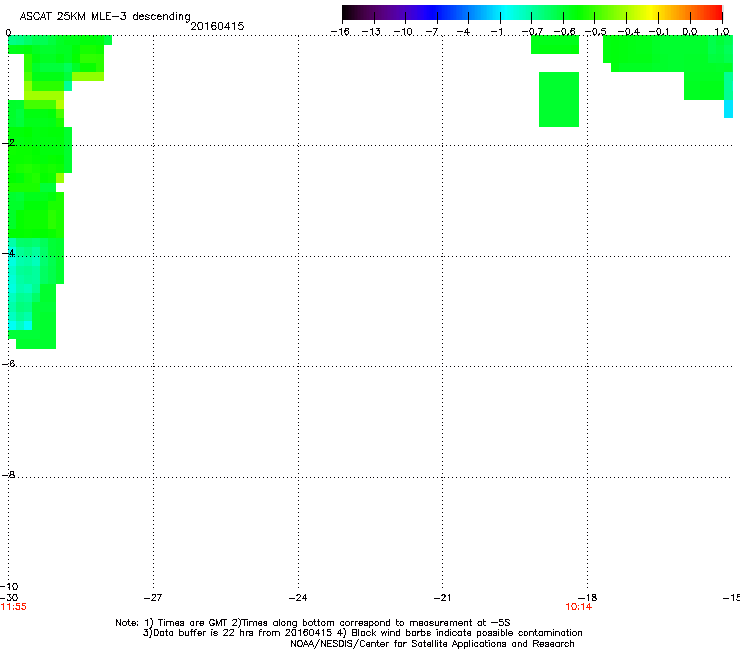This screenshot has width=740, height=650.
Task: Click the 'Data buffer is 22 hrs' note
Action: point(362,633)
